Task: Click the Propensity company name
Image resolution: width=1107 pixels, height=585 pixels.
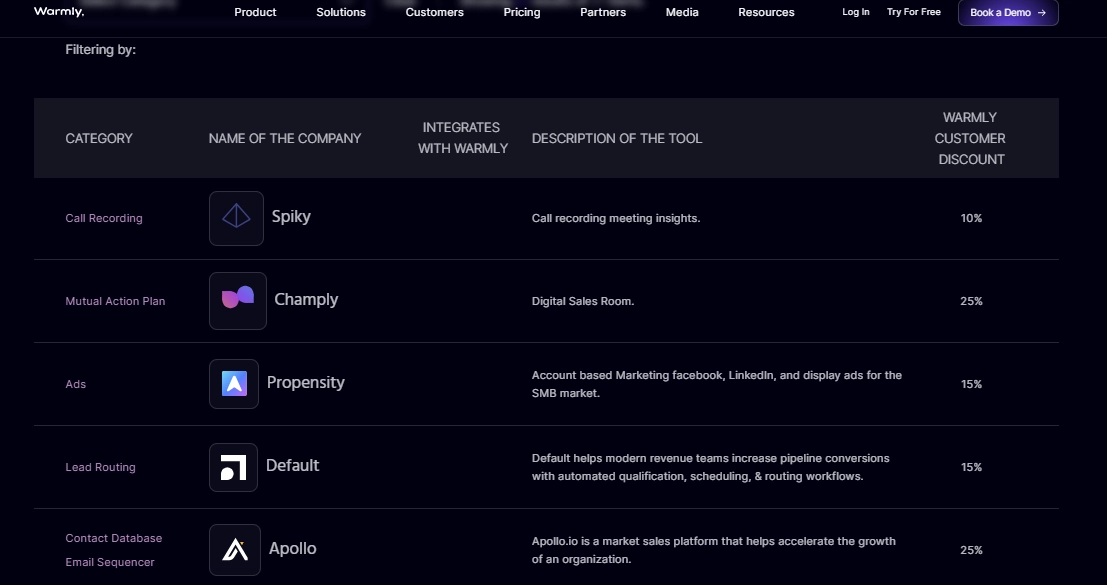Action: click(x=306, y=382)
